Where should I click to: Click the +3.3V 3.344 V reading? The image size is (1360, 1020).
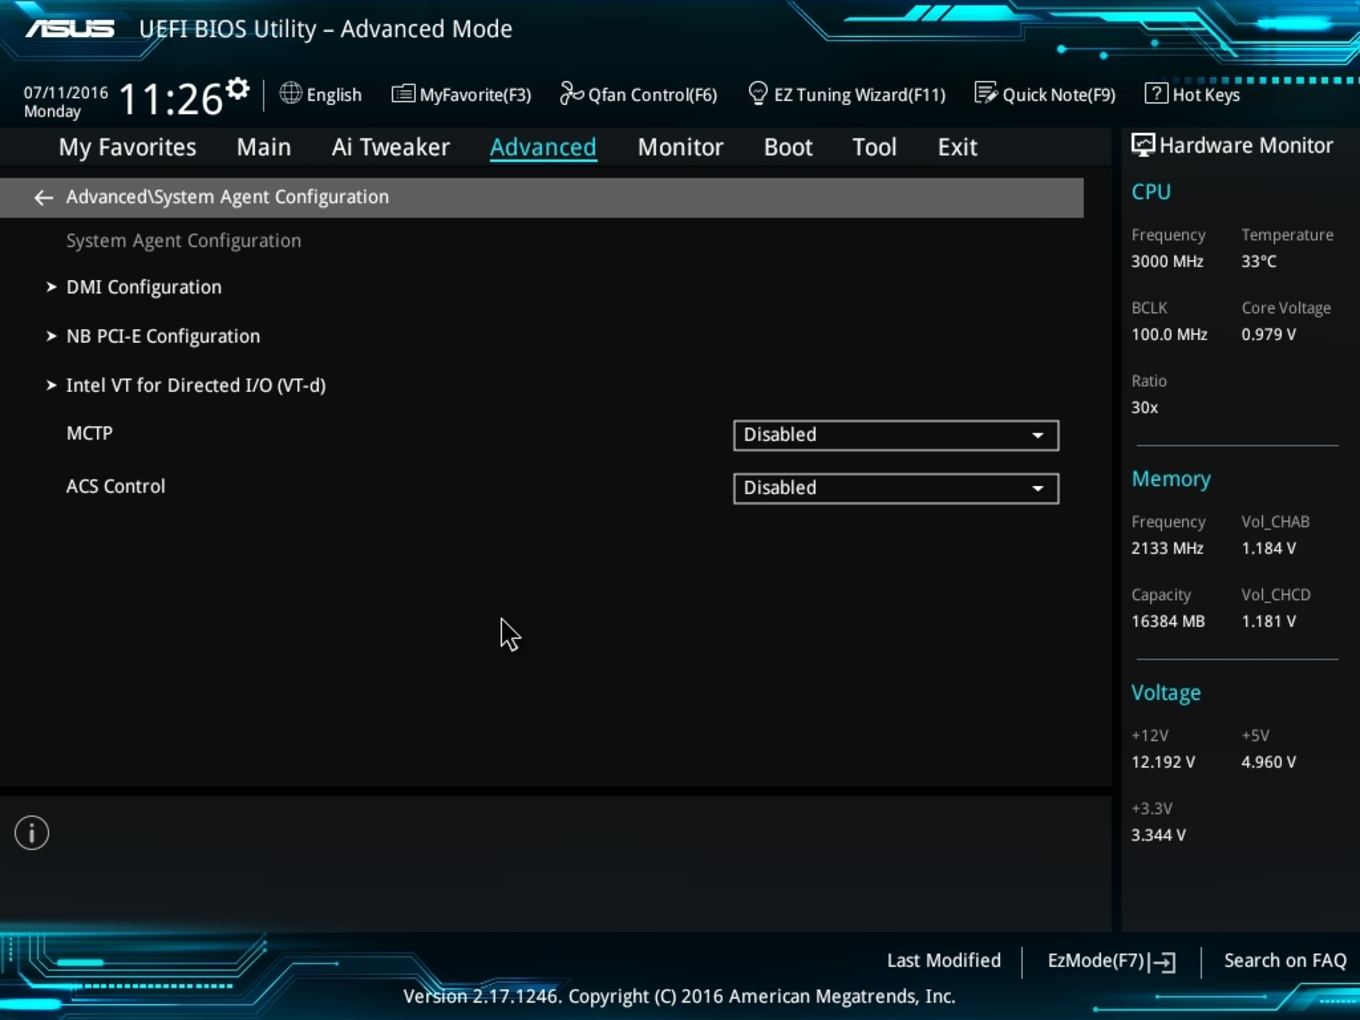point(1159,835)
